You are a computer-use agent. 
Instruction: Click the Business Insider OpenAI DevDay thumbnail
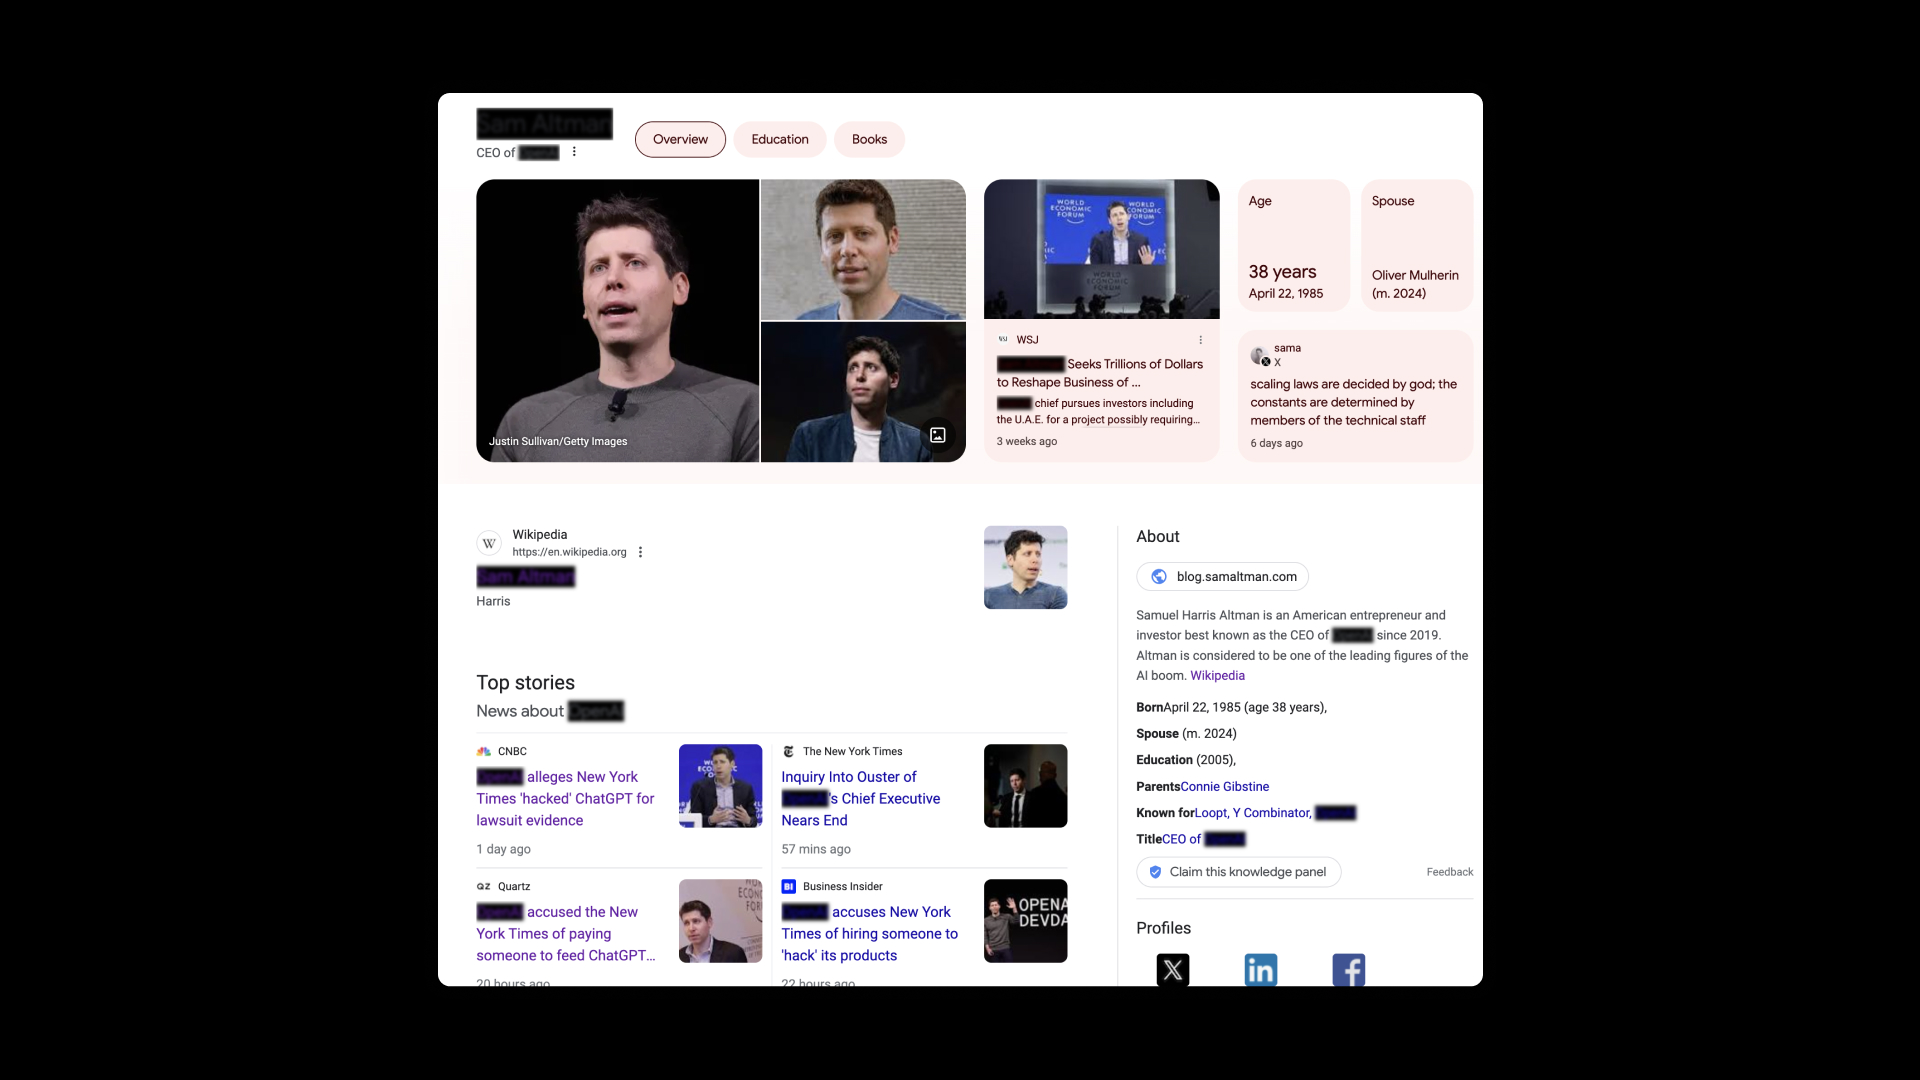tap(1026, 921)
